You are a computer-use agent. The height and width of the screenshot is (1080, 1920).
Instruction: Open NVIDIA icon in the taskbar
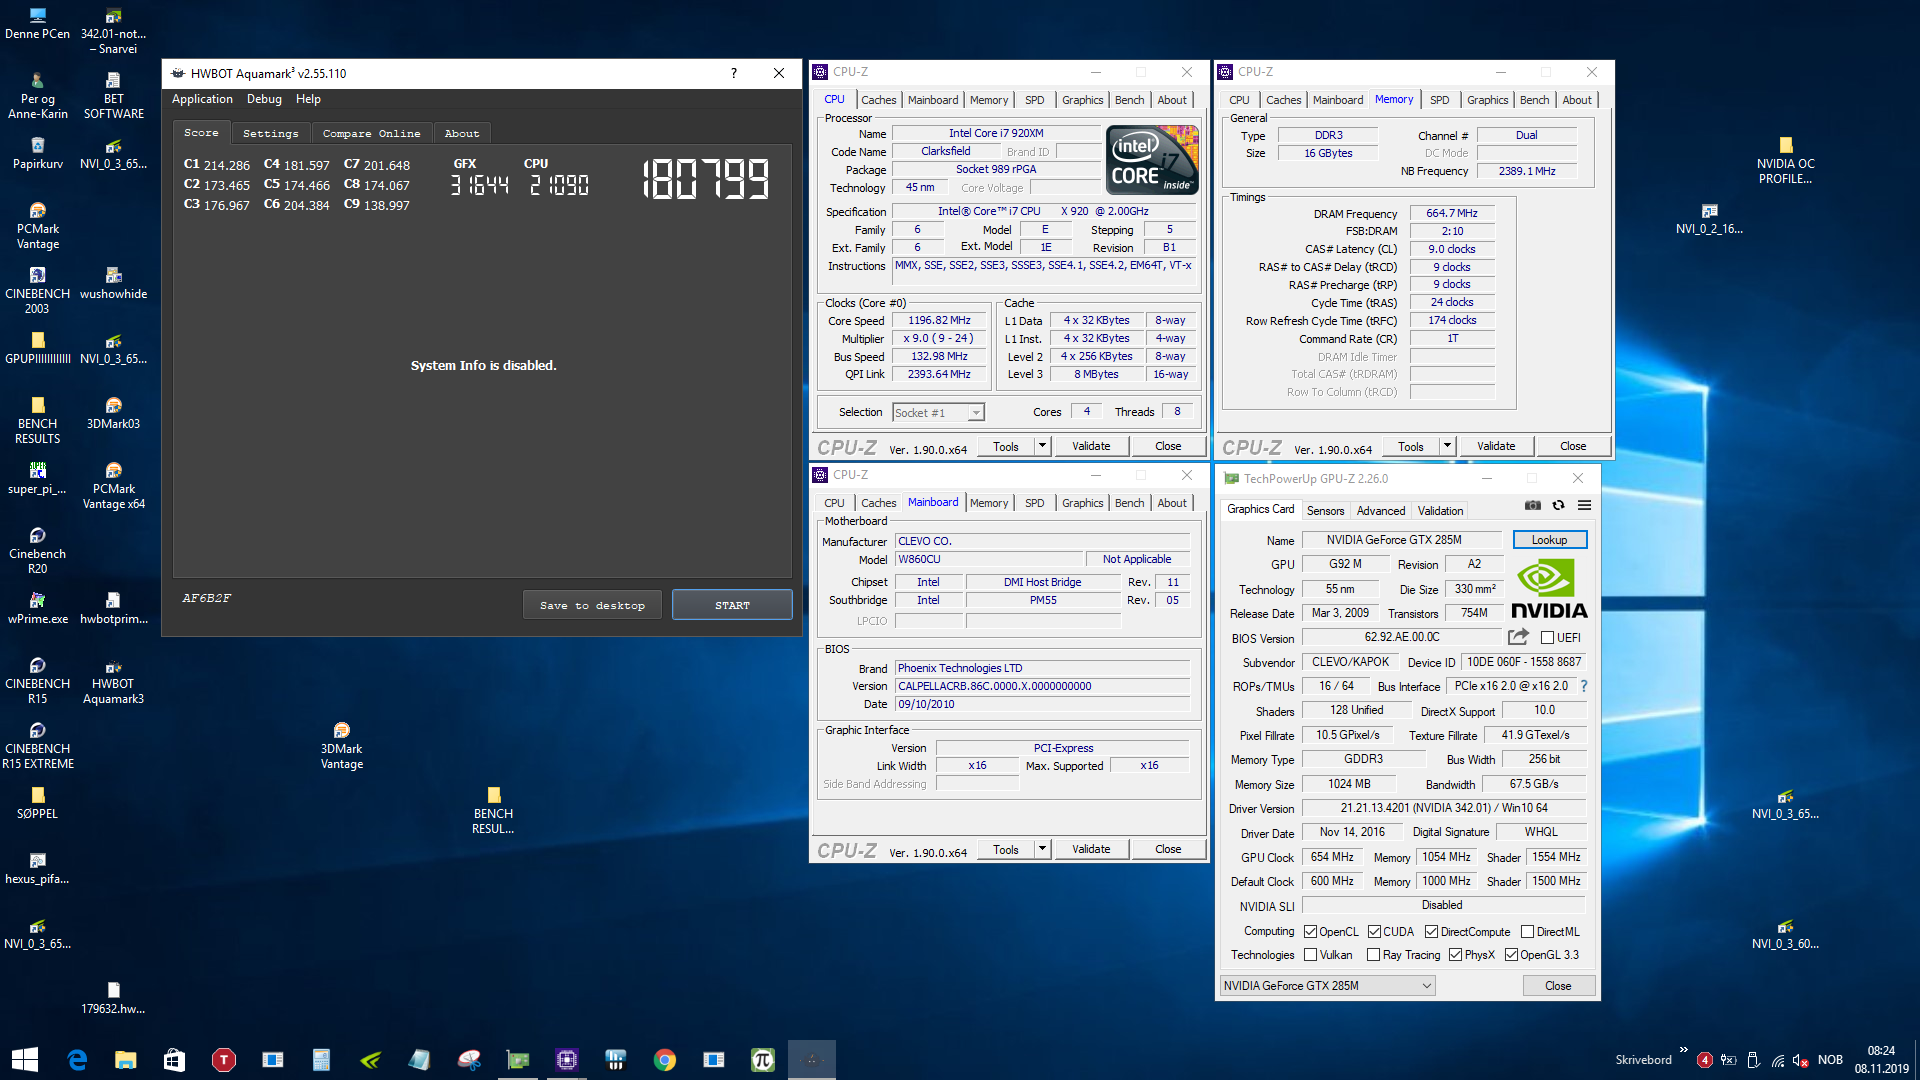(x=371, y=1060)
